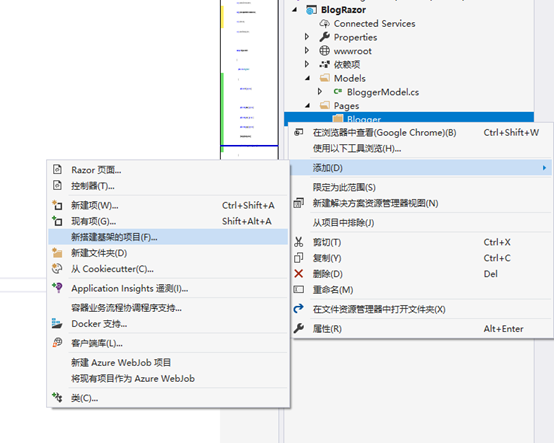Click the scissors icon for 剪切
The width and height of the screenshot is (554, 443).
point(299,242)
